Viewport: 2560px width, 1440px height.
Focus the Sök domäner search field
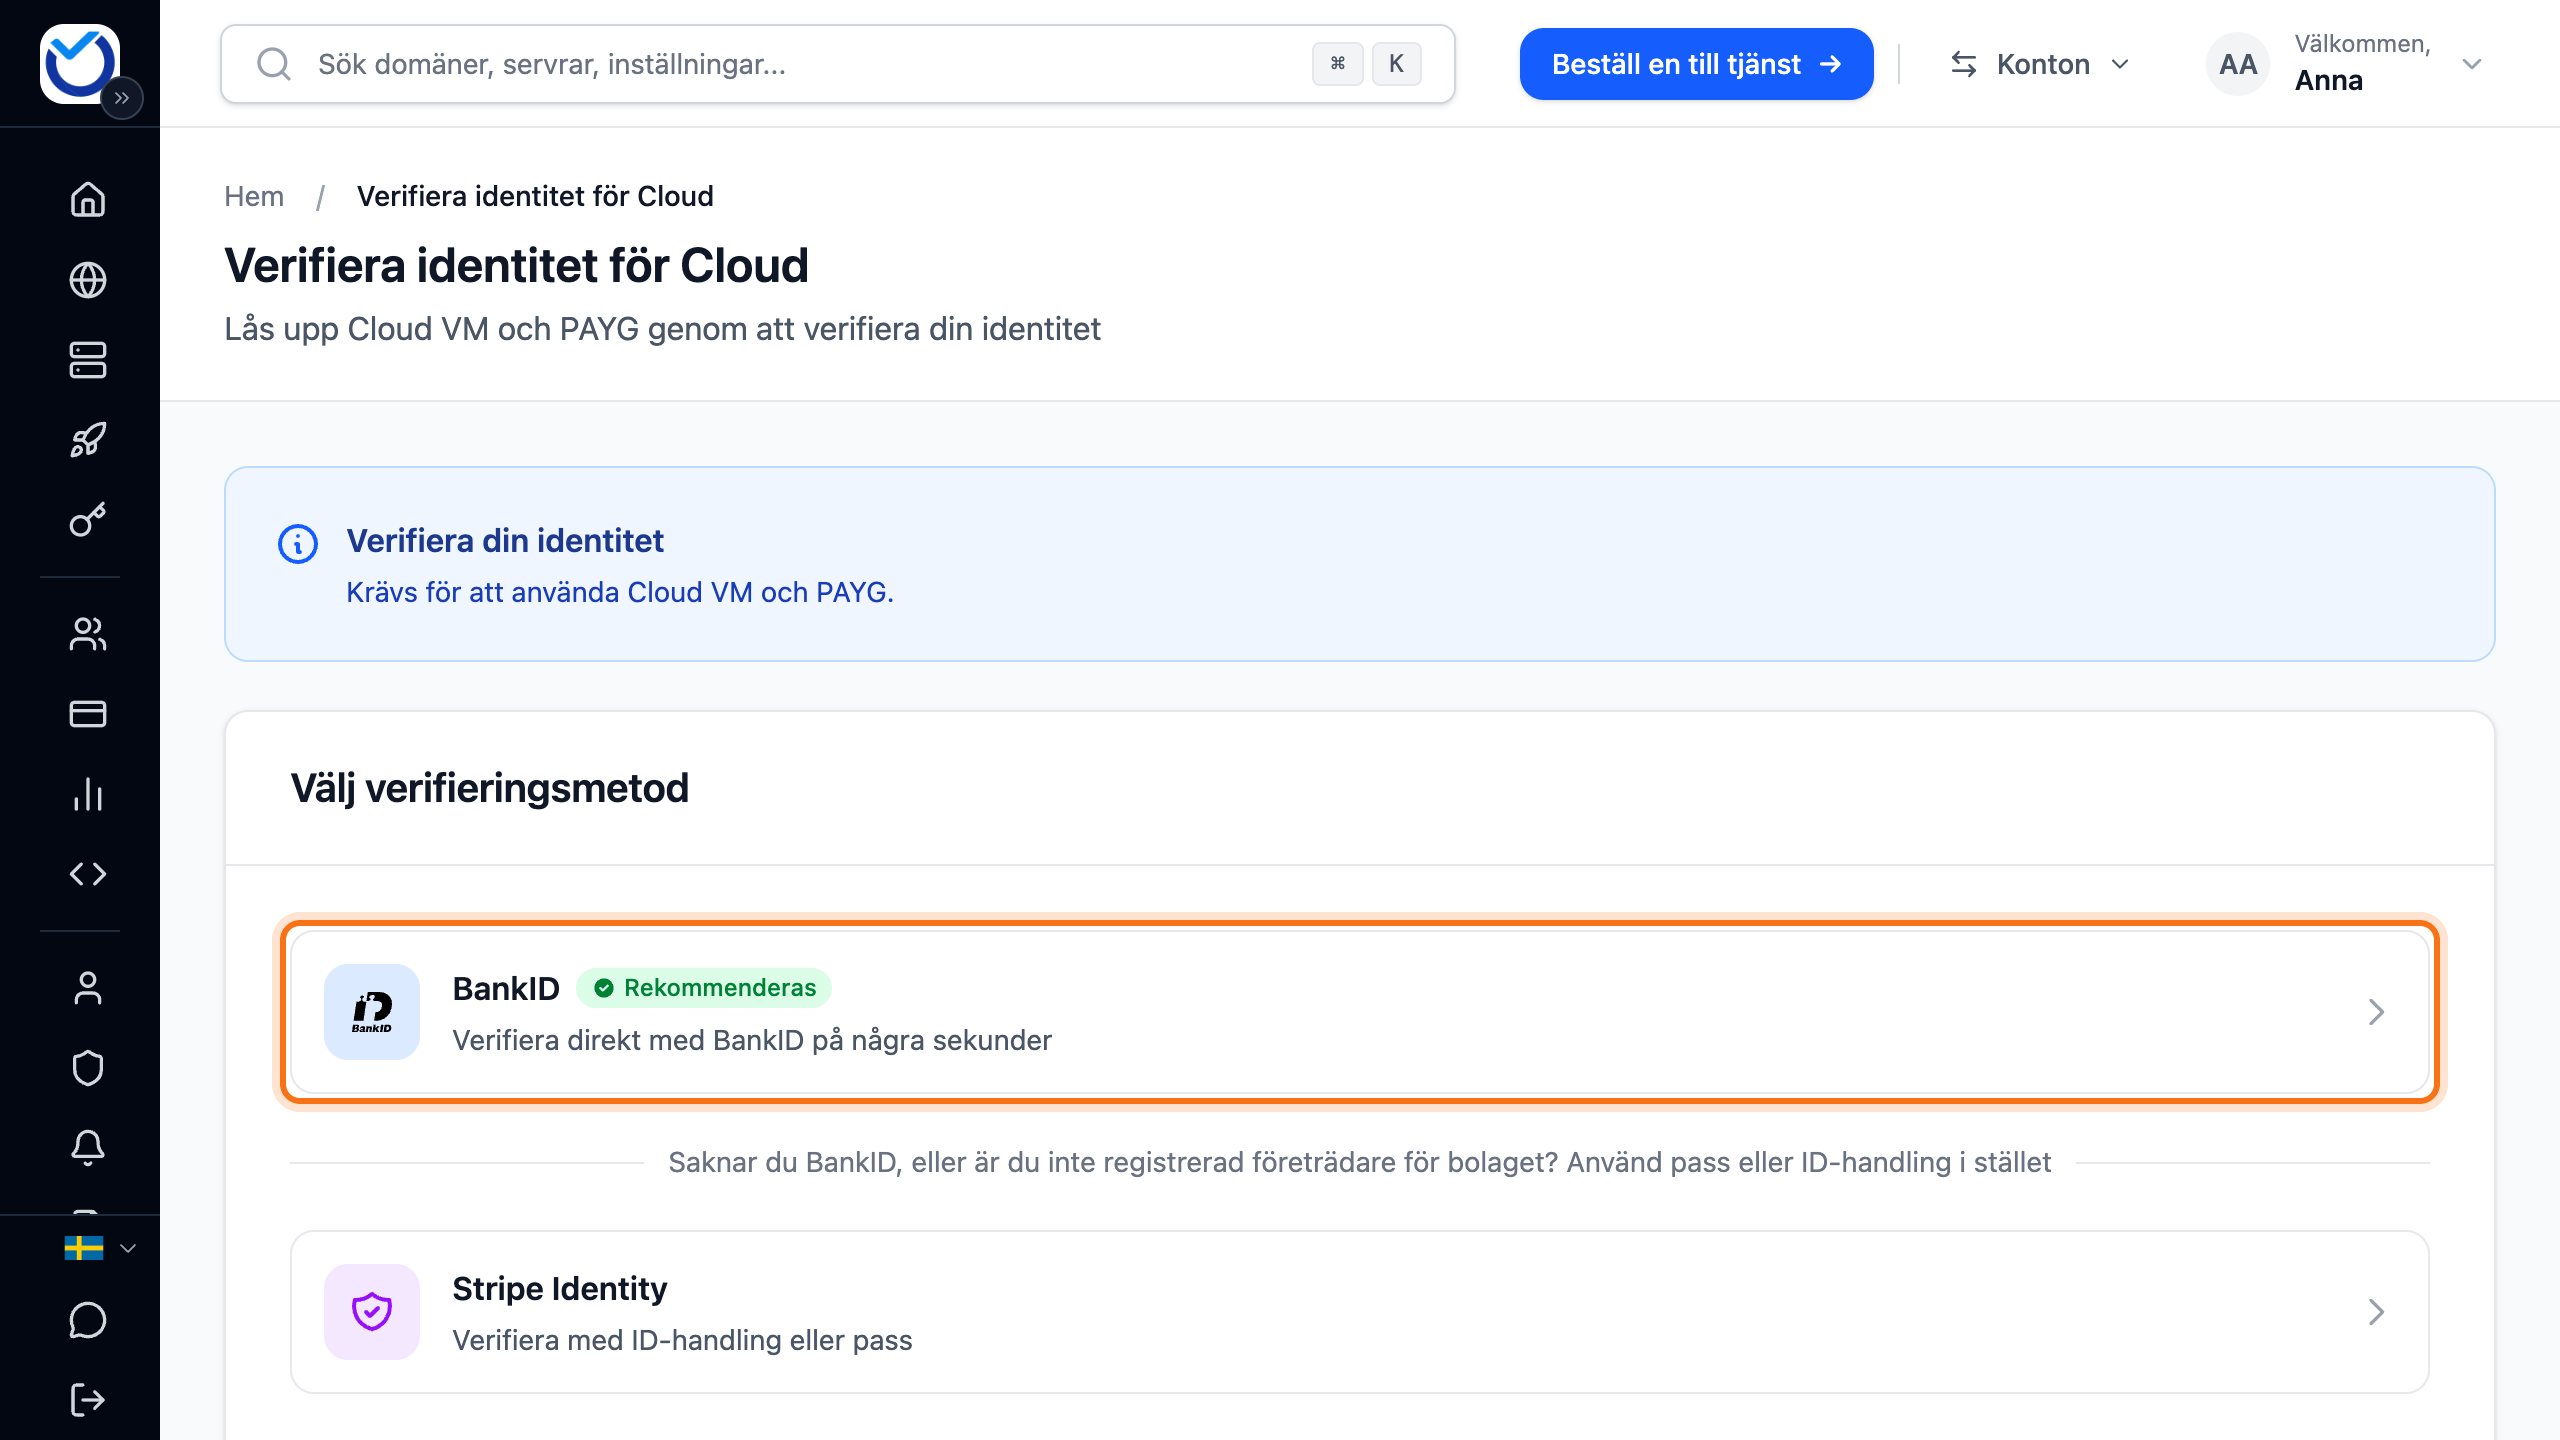click(x=838, y=64)
